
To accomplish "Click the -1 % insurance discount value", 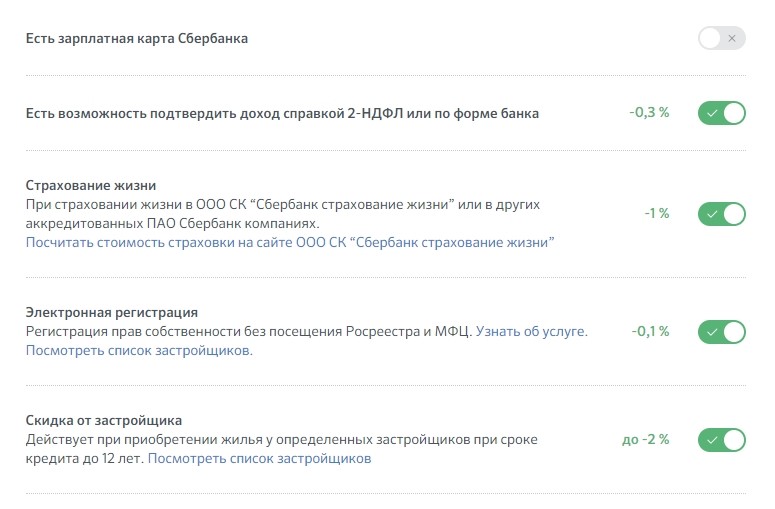I will tap(657, 213).
